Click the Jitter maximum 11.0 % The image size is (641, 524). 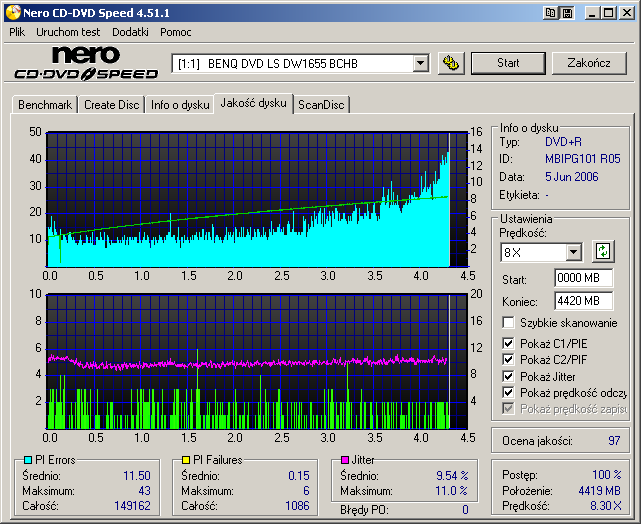coord(451,490)
